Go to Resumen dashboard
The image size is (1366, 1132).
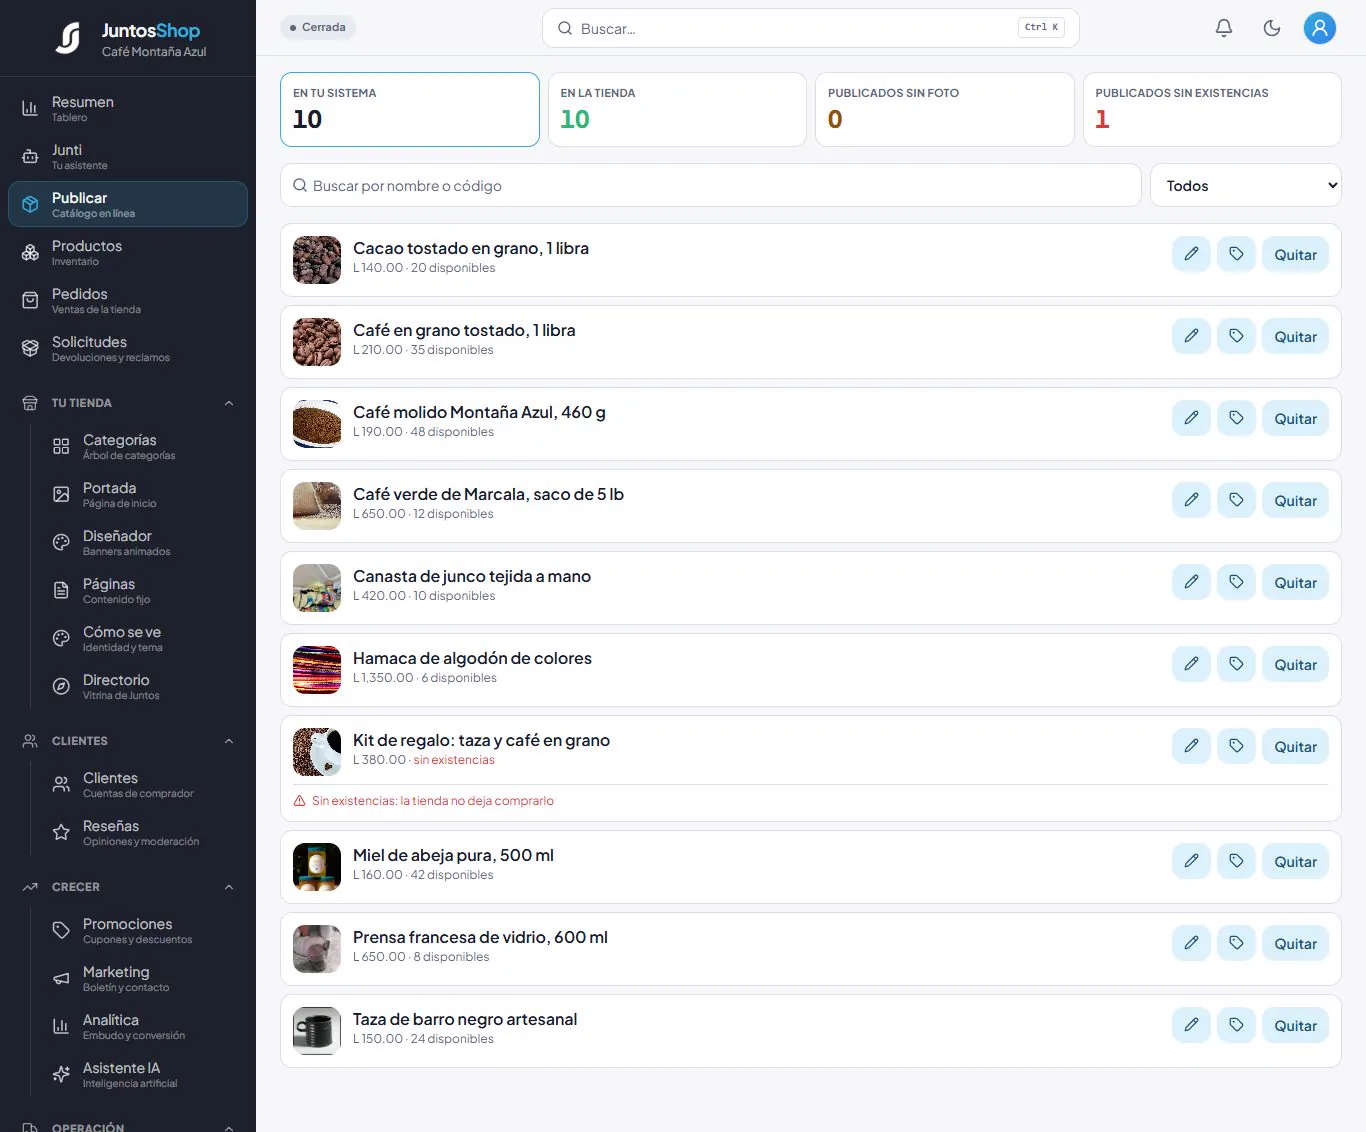[x=128, y=108]
